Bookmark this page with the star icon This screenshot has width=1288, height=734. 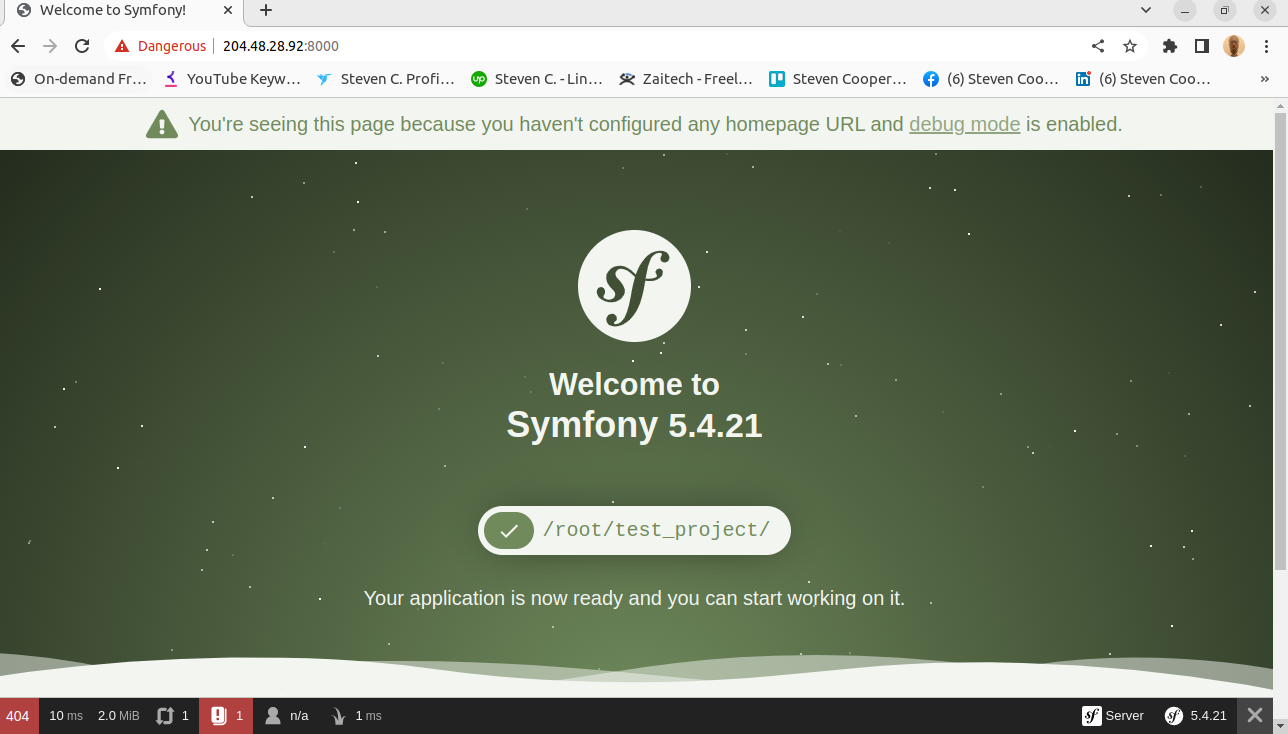(1130, 46)
